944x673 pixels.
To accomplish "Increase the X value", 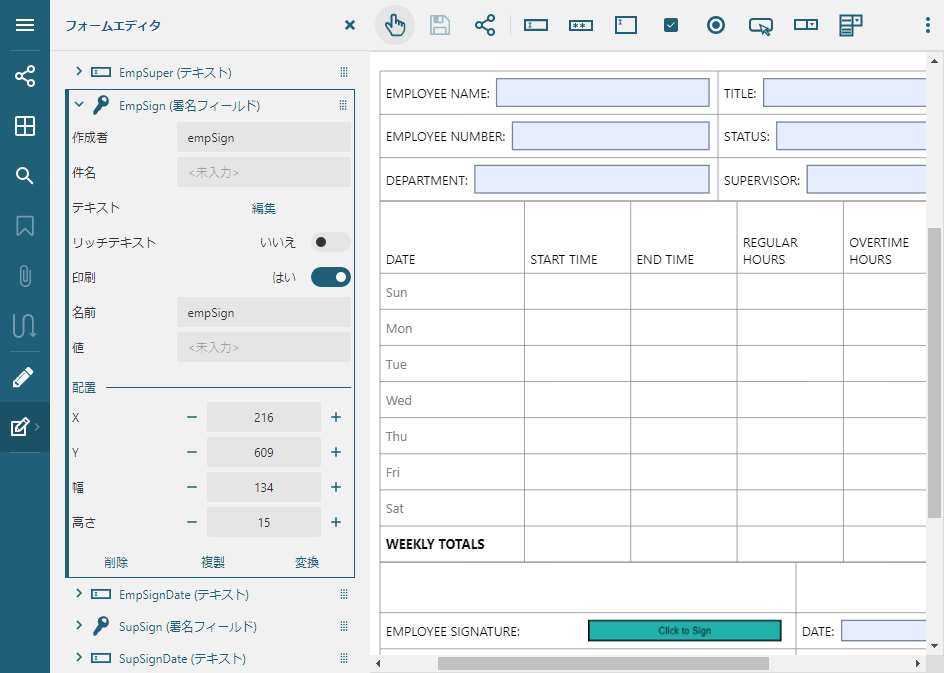I will pos(336,417).
